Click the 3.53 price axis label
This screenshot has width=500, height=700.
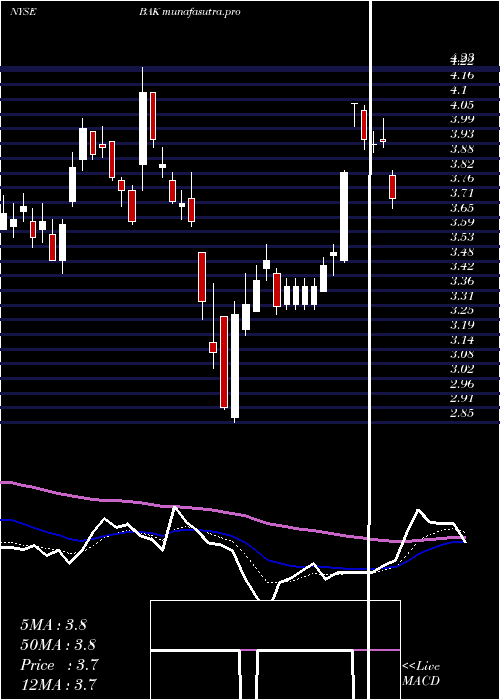[462, 237]
